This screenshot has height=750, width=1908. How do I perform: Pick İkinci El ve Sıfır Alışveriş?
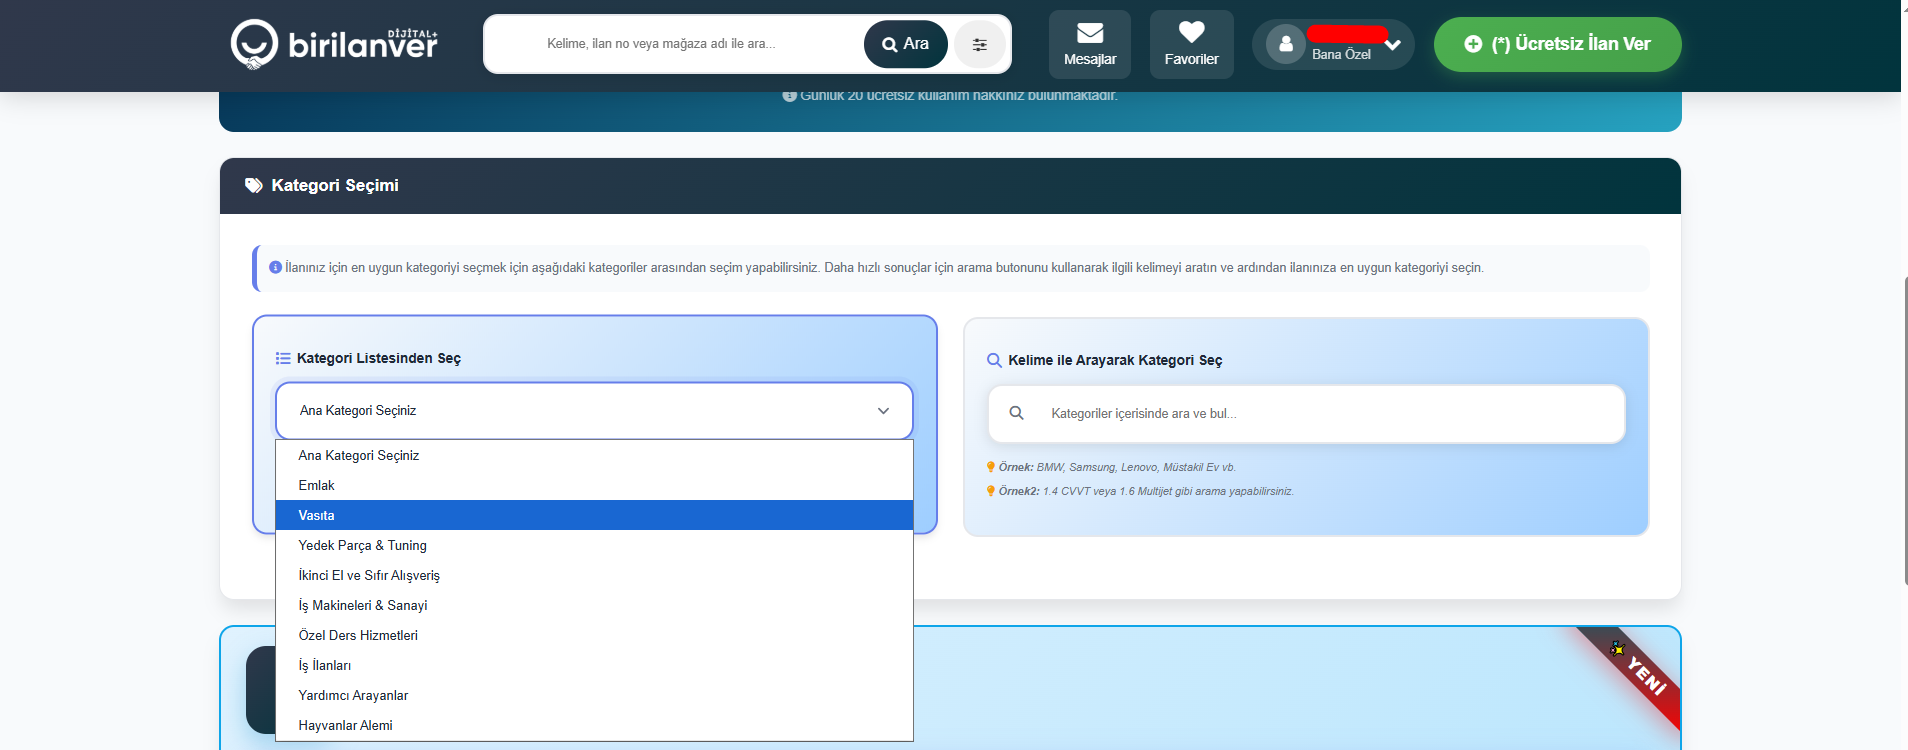pos(594,575)
